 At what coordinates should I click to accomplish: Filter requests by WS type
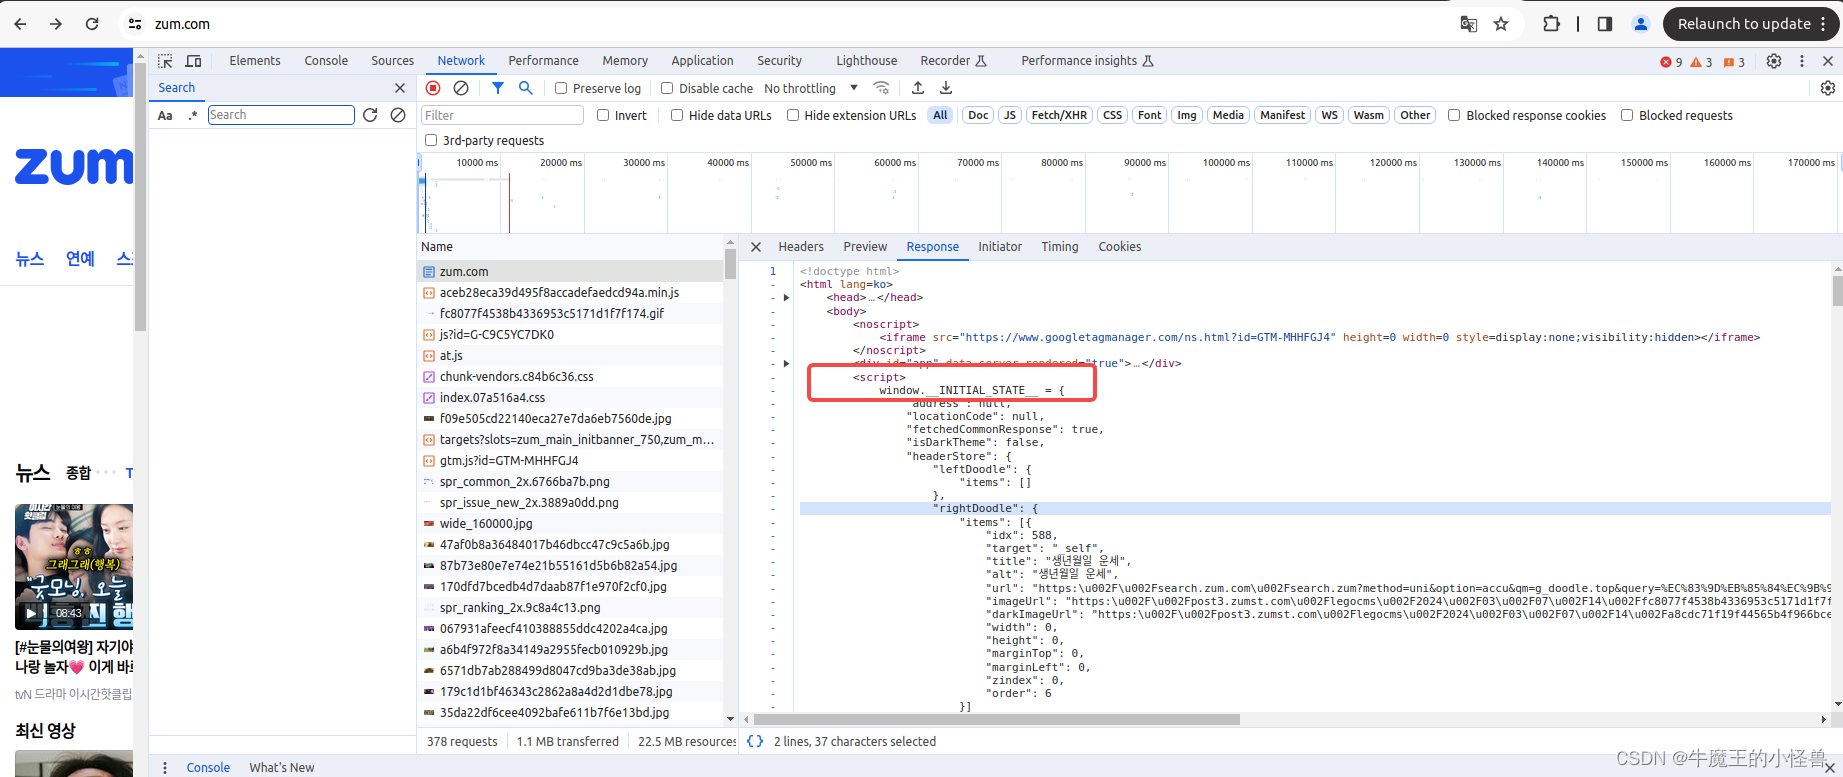click(1329, 115)
